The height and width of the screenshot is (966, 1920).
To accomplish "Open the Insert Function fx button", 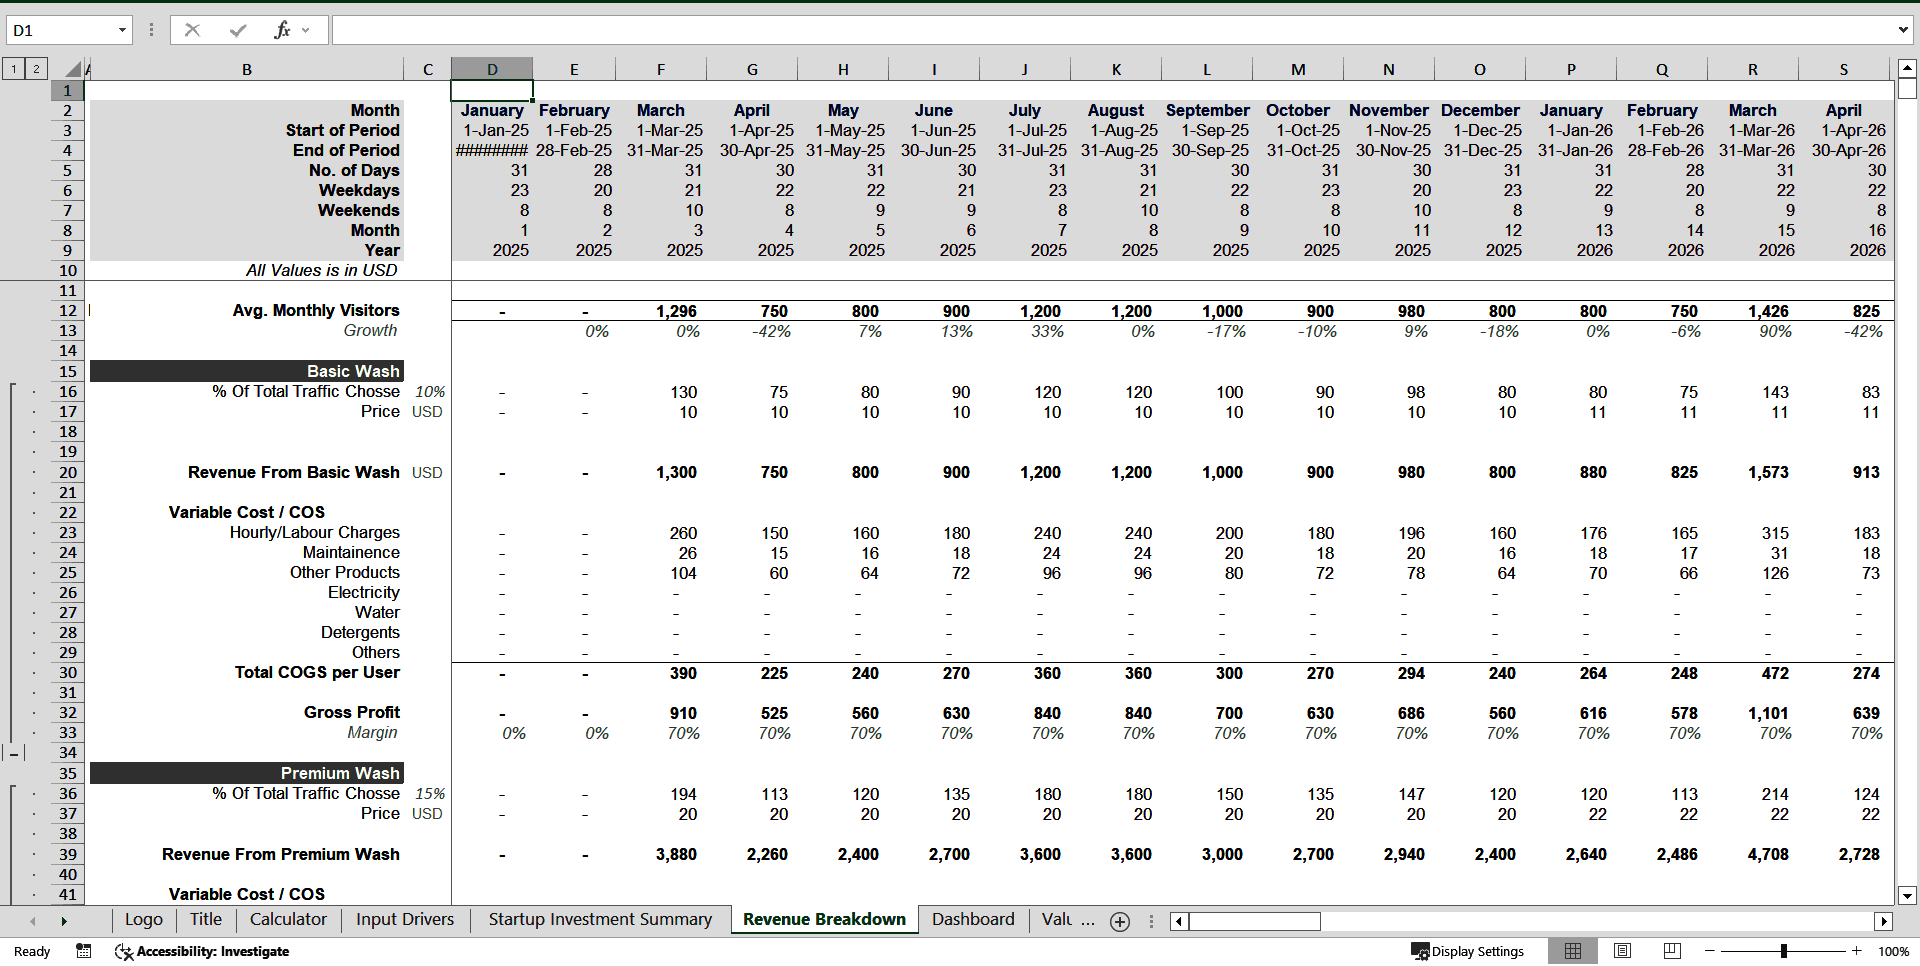I will coord(282,30).
